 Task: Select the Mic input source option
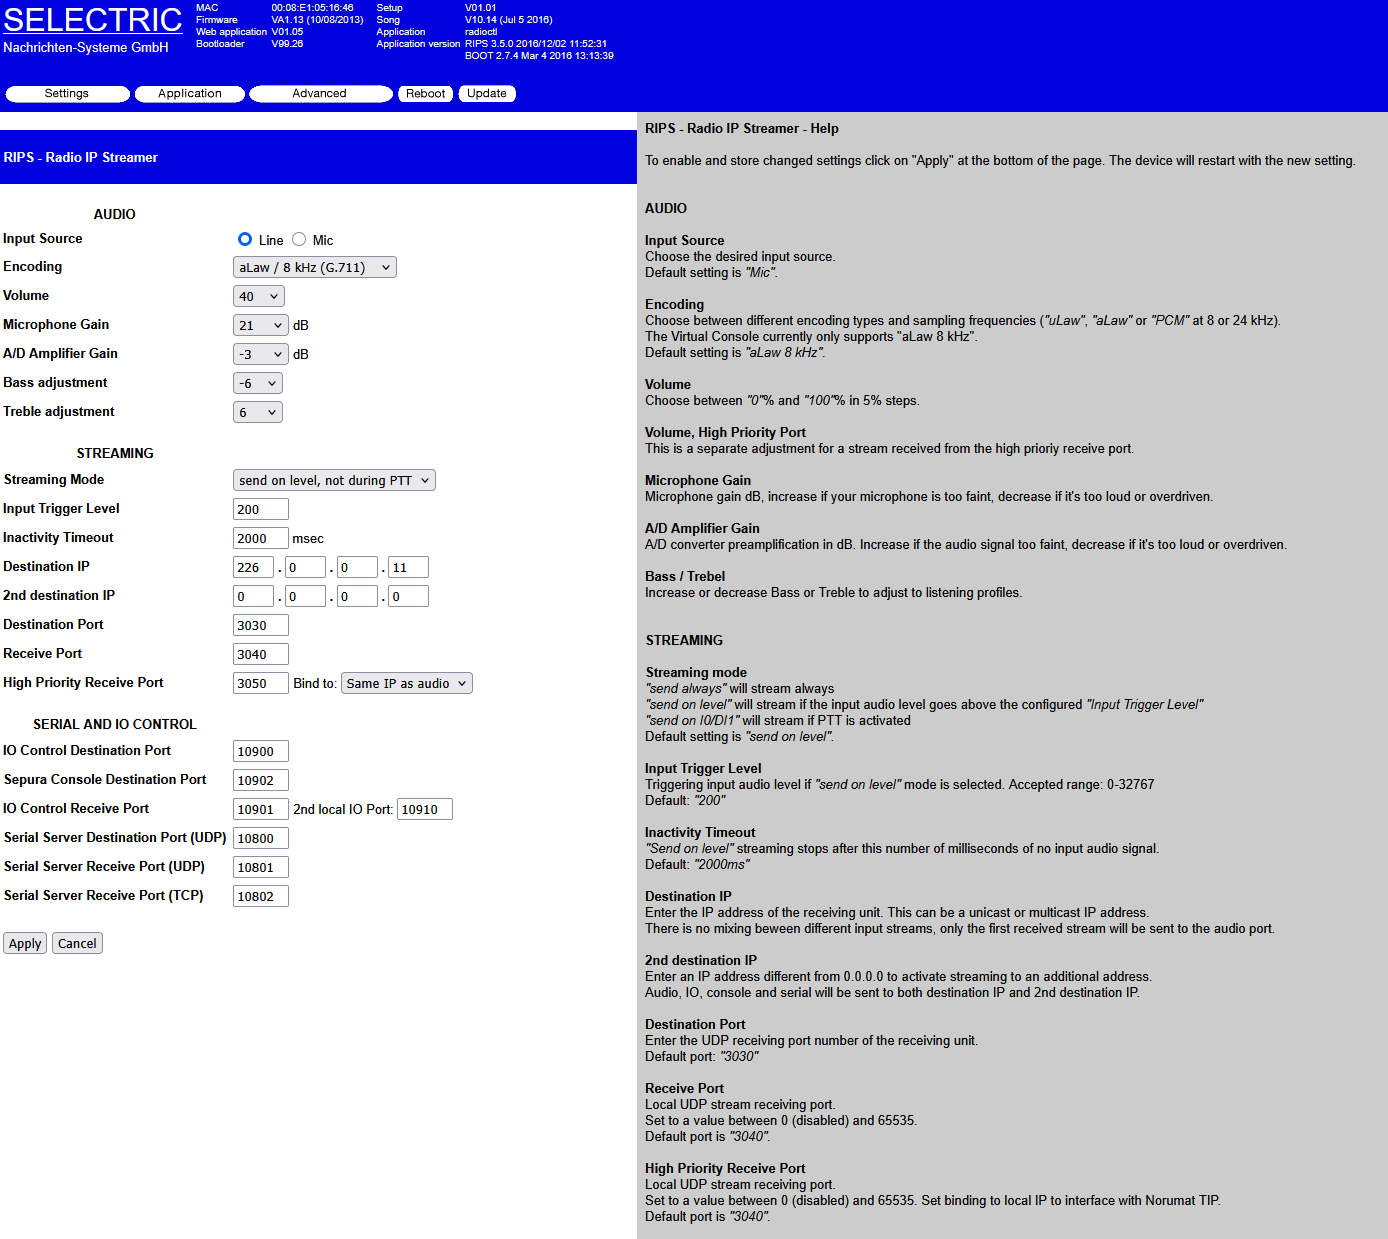pos(299,240)
